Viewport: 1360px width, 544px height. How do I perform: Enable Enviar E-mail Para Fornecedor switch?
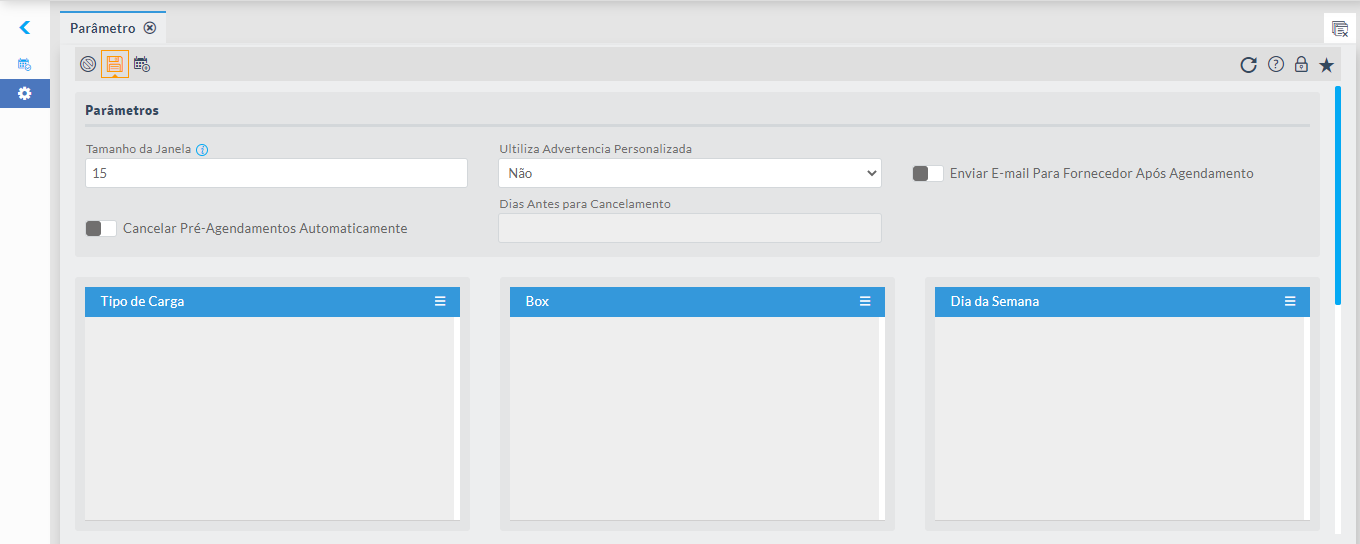coord(928,173)
